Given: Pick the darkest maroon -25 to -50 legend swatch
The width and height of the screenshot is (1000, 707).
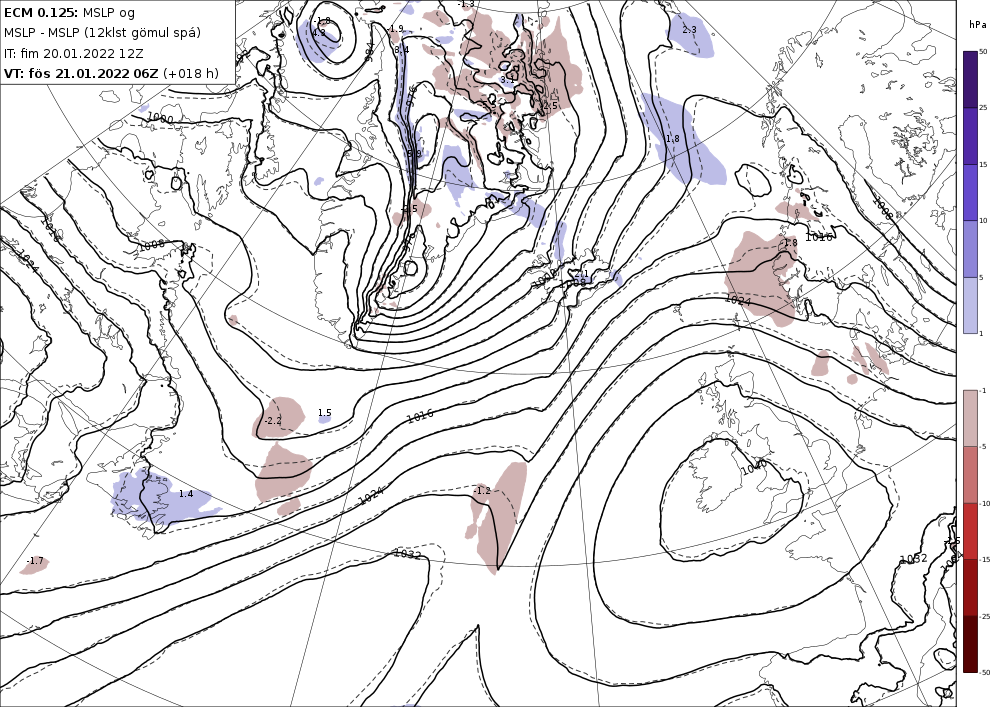Looking at the screenshot, I should tap(970, 644).
